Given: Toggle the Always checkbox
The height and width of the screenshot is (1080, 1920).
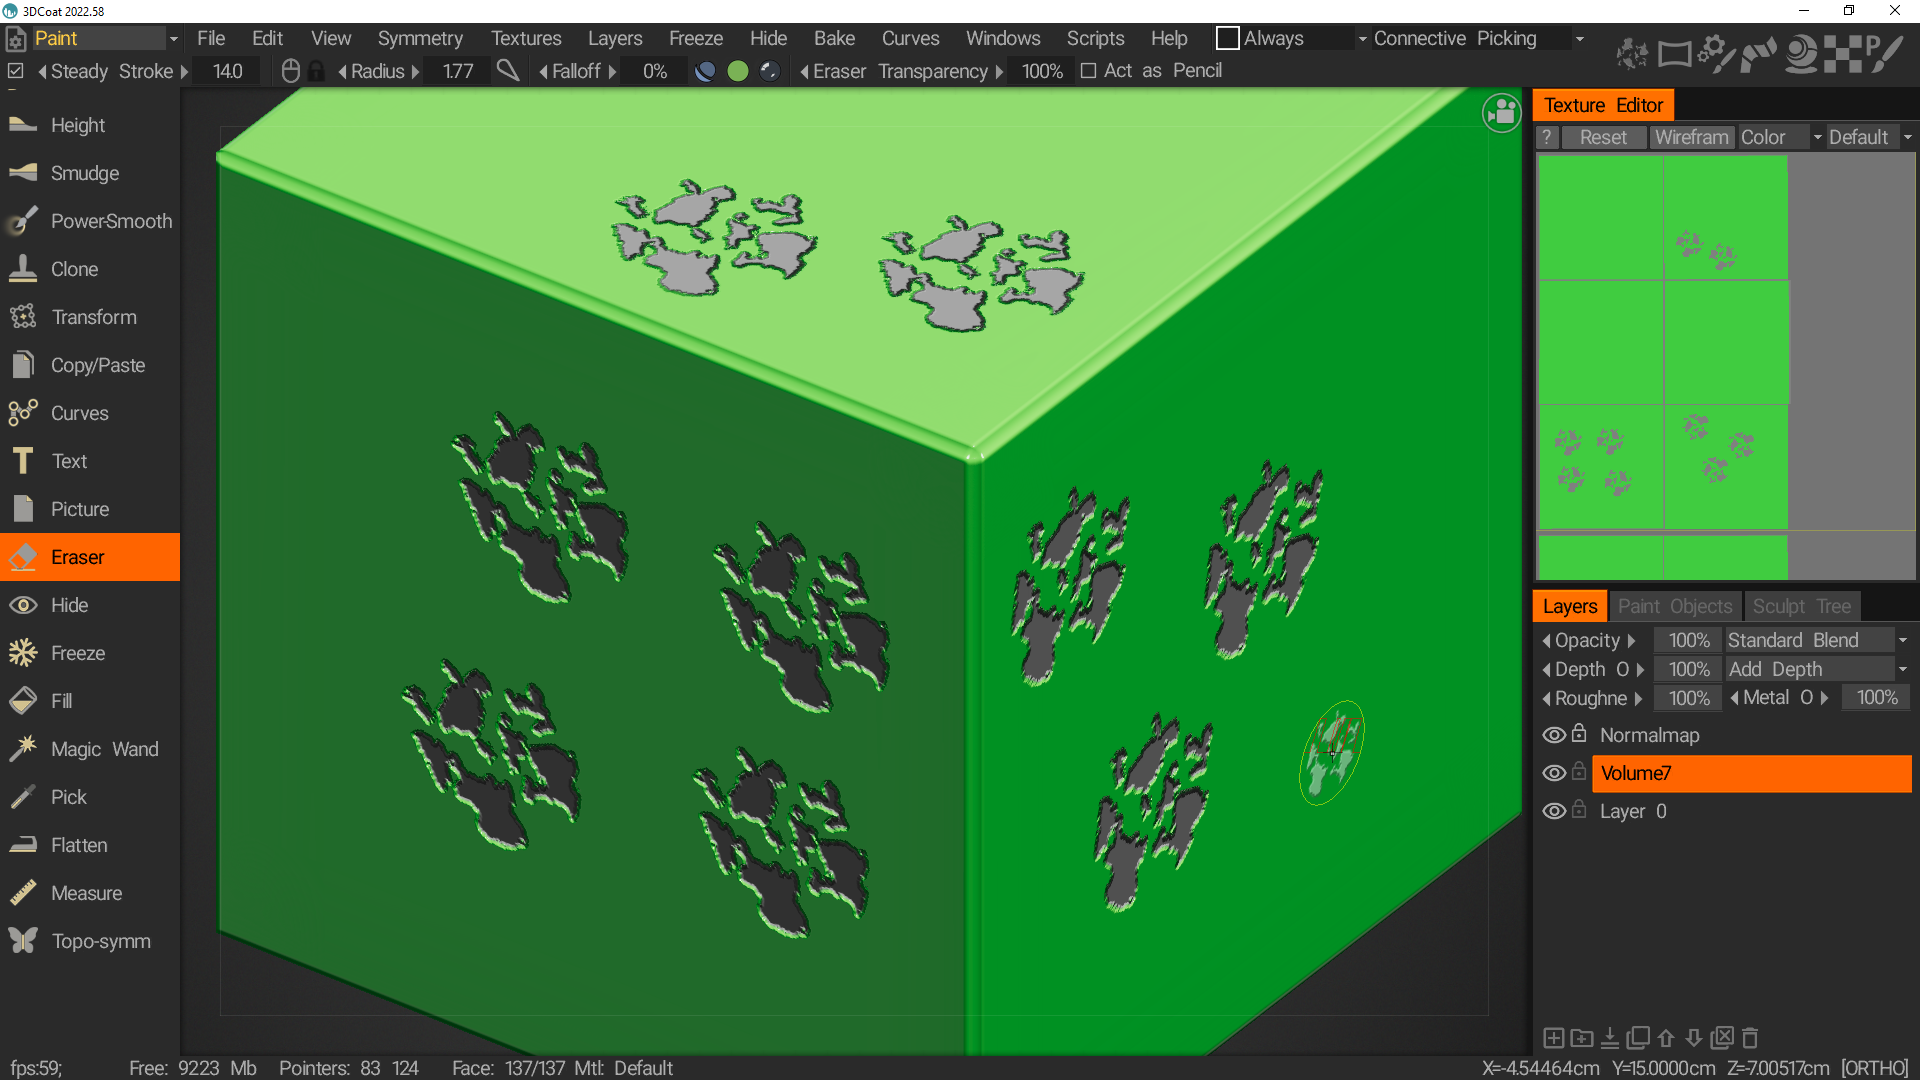Looking at the screenshot, I should click(1227, 38).
